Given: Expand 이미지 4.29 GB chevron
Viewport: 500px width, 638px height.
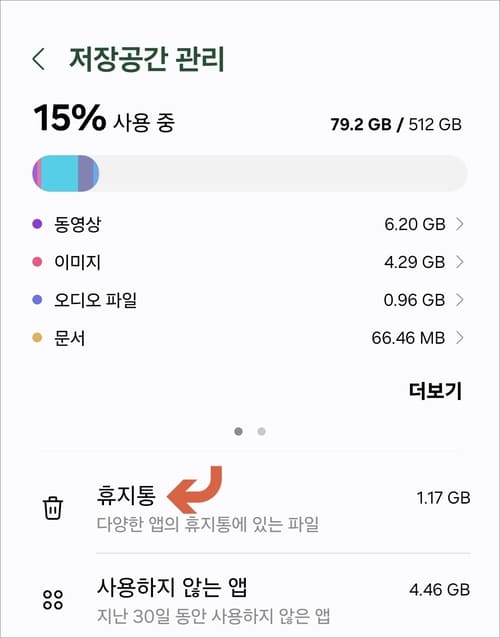Looking at the screenshot, I should (x=460, y=262).
